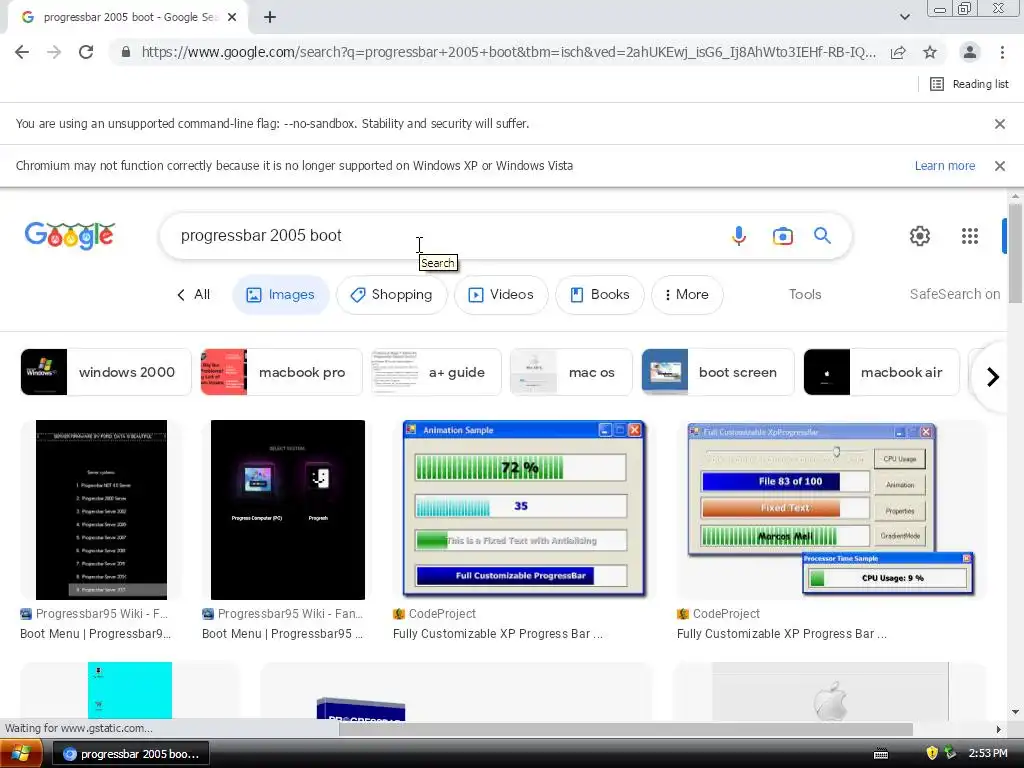Open 'Fully Customizable XP Progress Bar' below Animation Sample
1024x768 pixels.
click(x=498, y=634)
